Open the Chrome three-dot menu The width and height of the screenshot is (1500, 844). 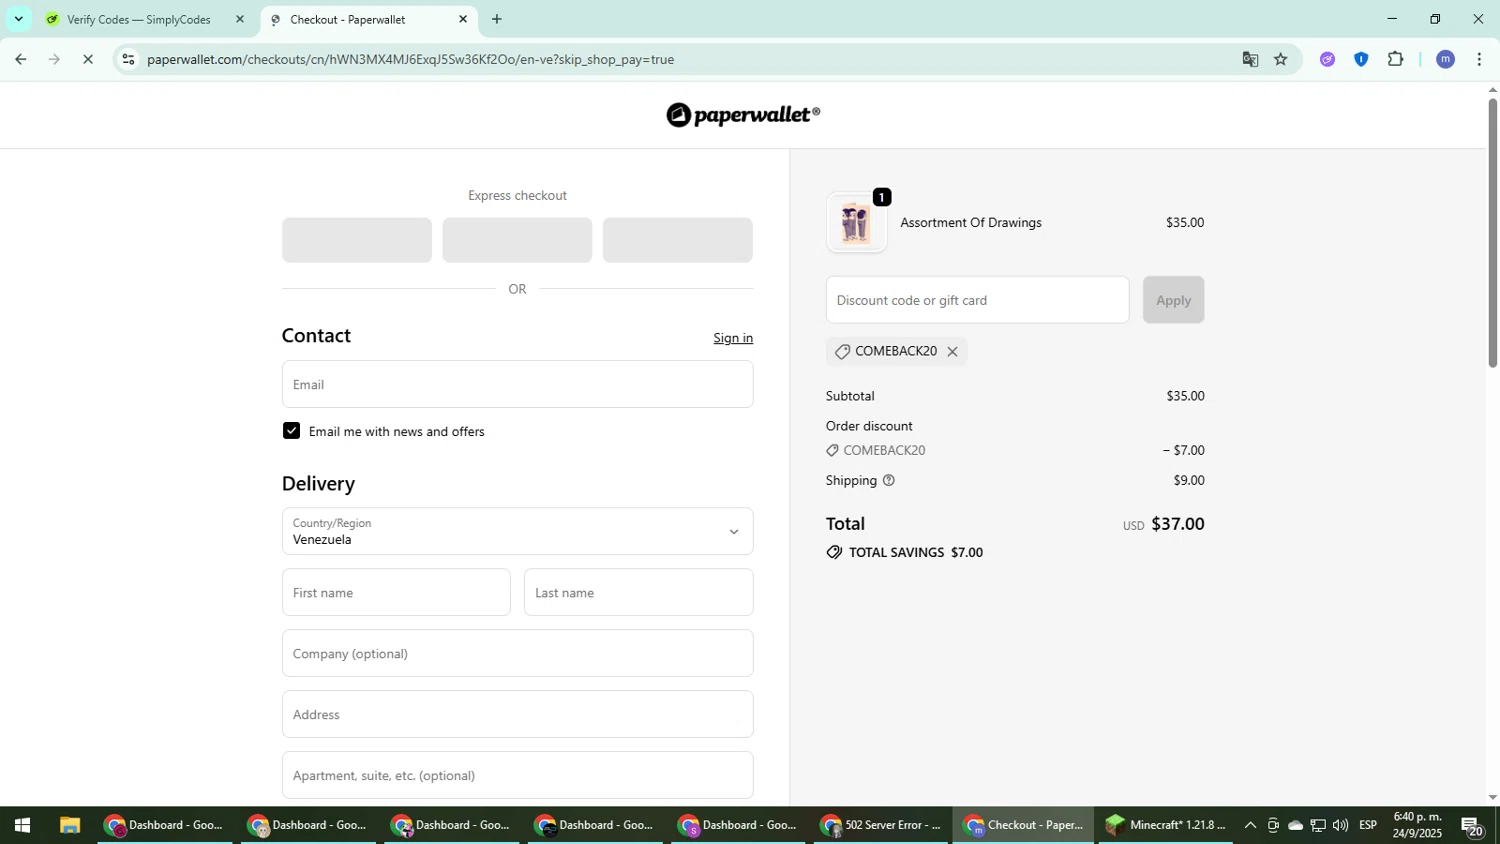(1479, 60)
